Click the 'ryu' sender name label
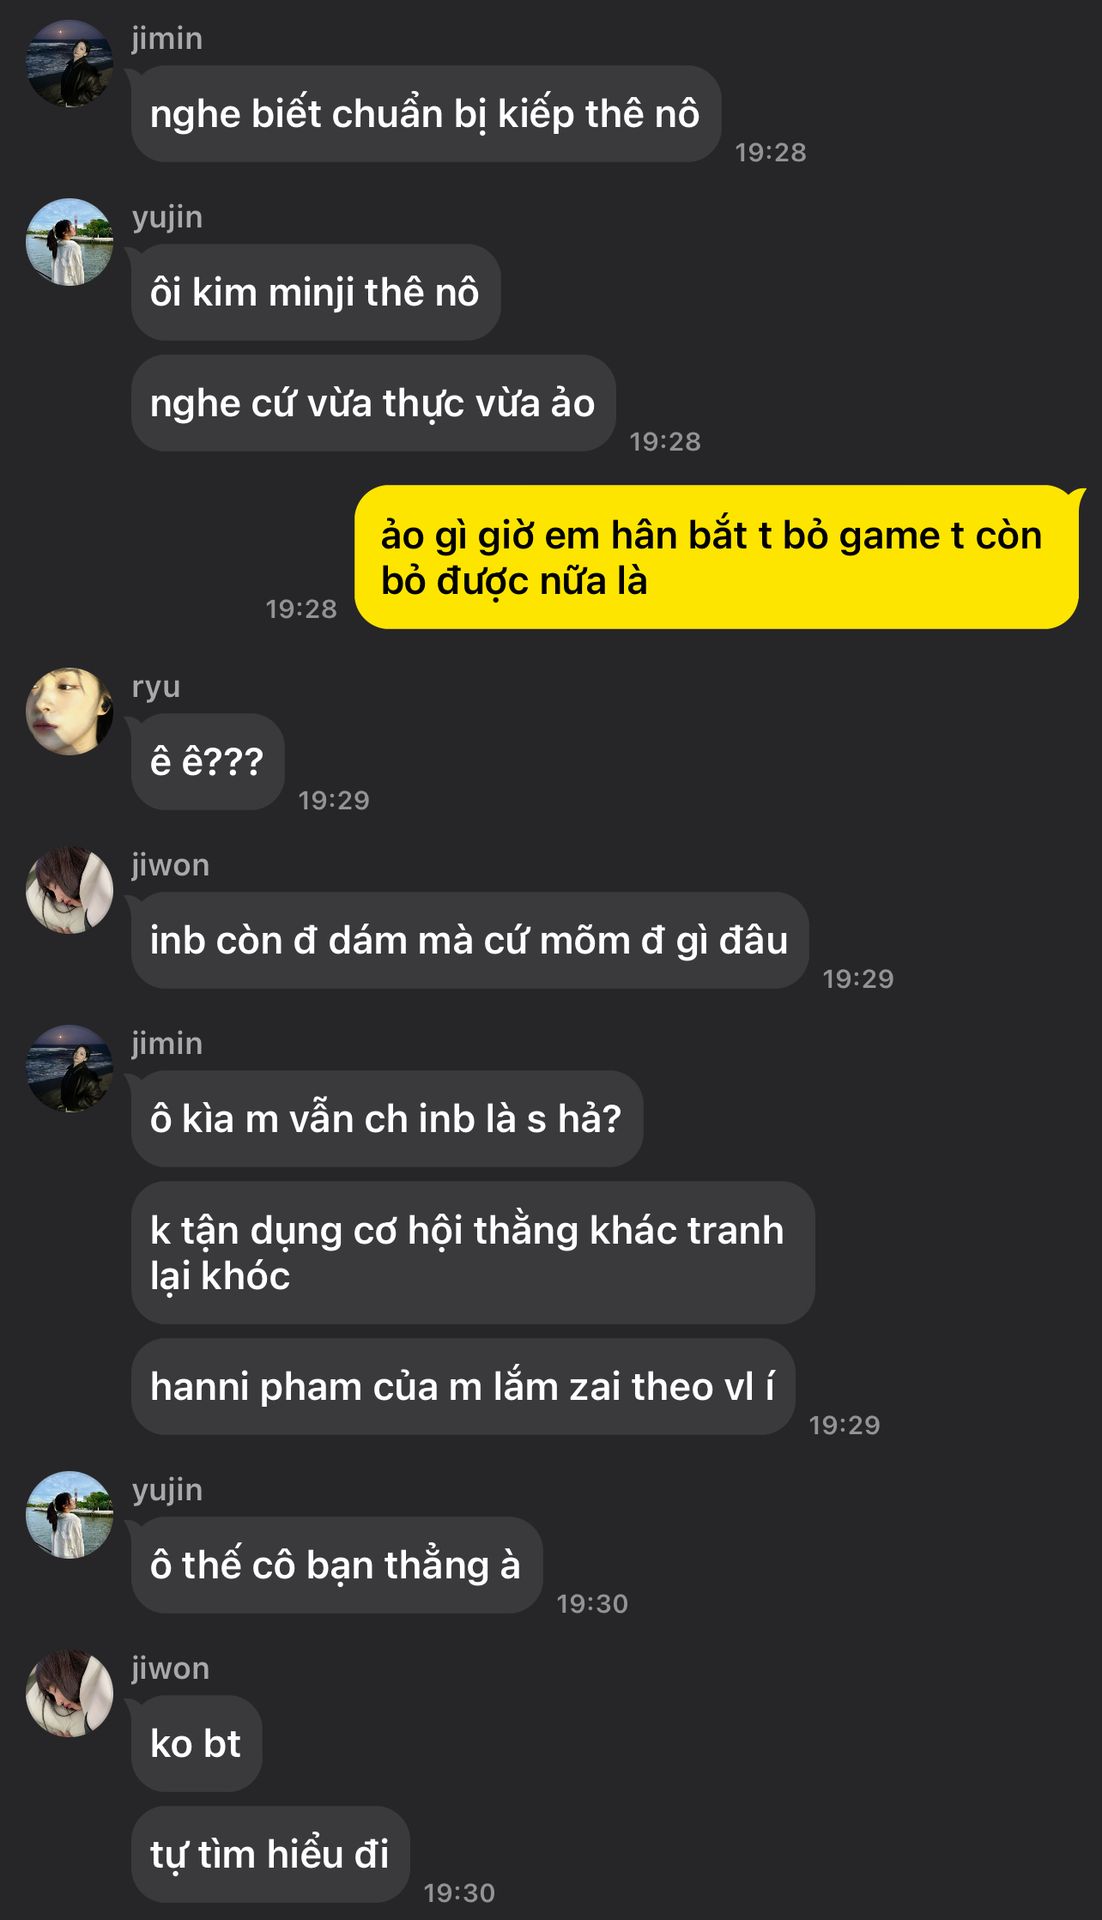The image size is (1102, 1920). 156,687
